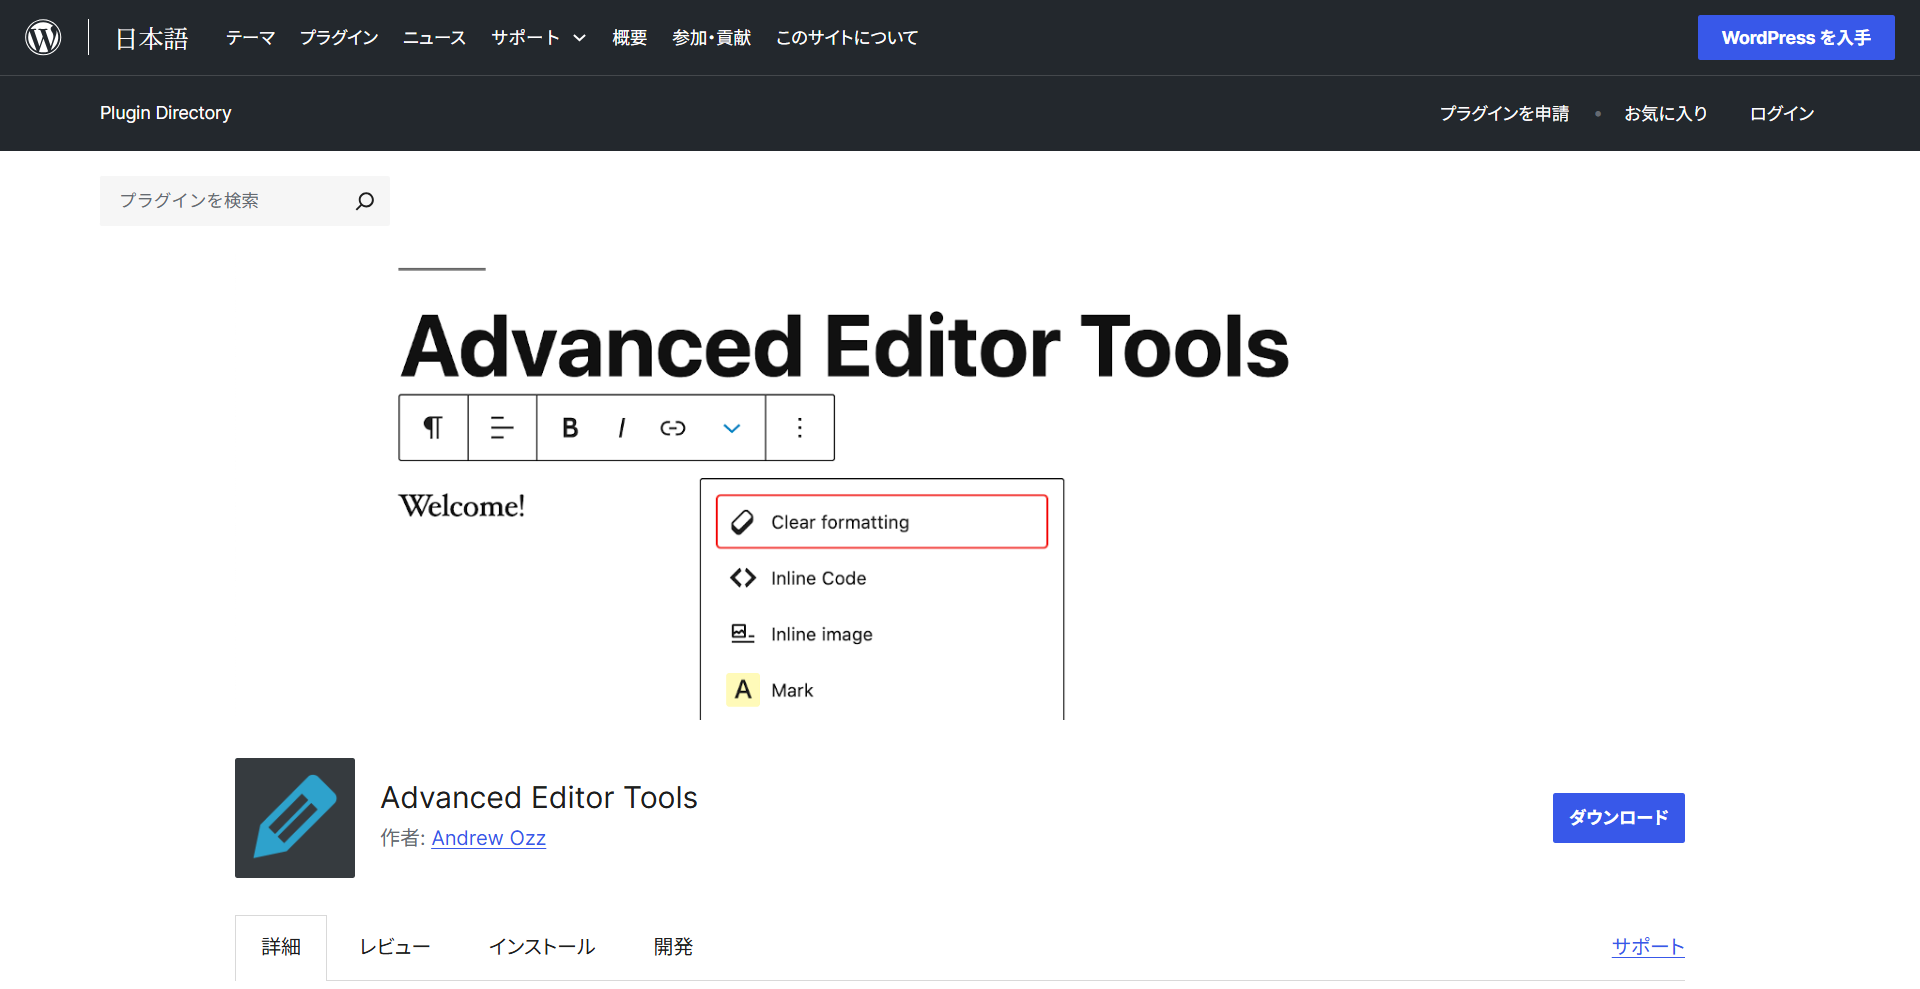This screenshot has height=989, width=1920.
Task: Click the search magnifier icon
Action: point(365,201)
